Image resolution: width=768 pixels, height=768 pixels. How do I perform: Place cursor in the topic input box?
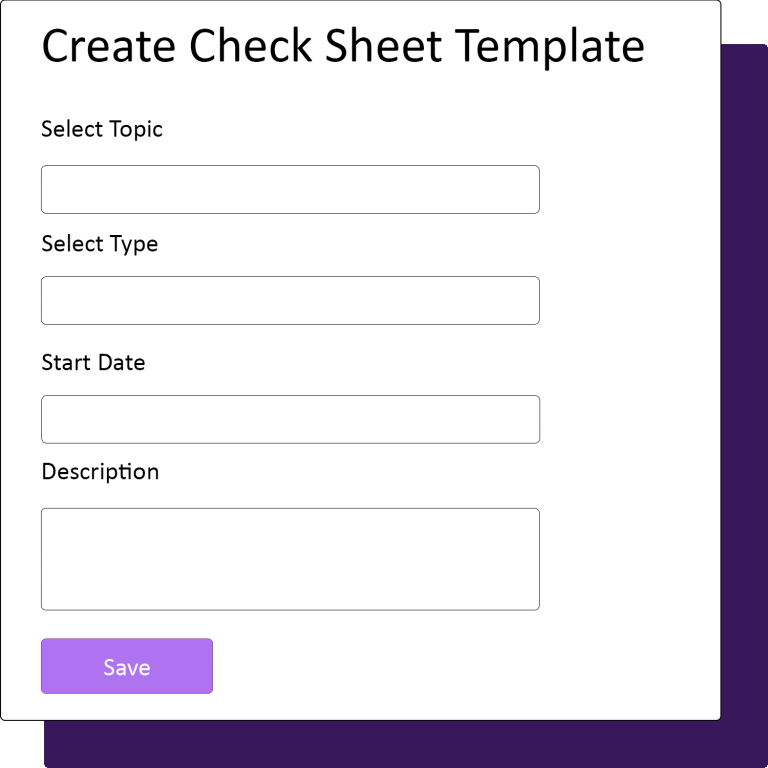290,190
